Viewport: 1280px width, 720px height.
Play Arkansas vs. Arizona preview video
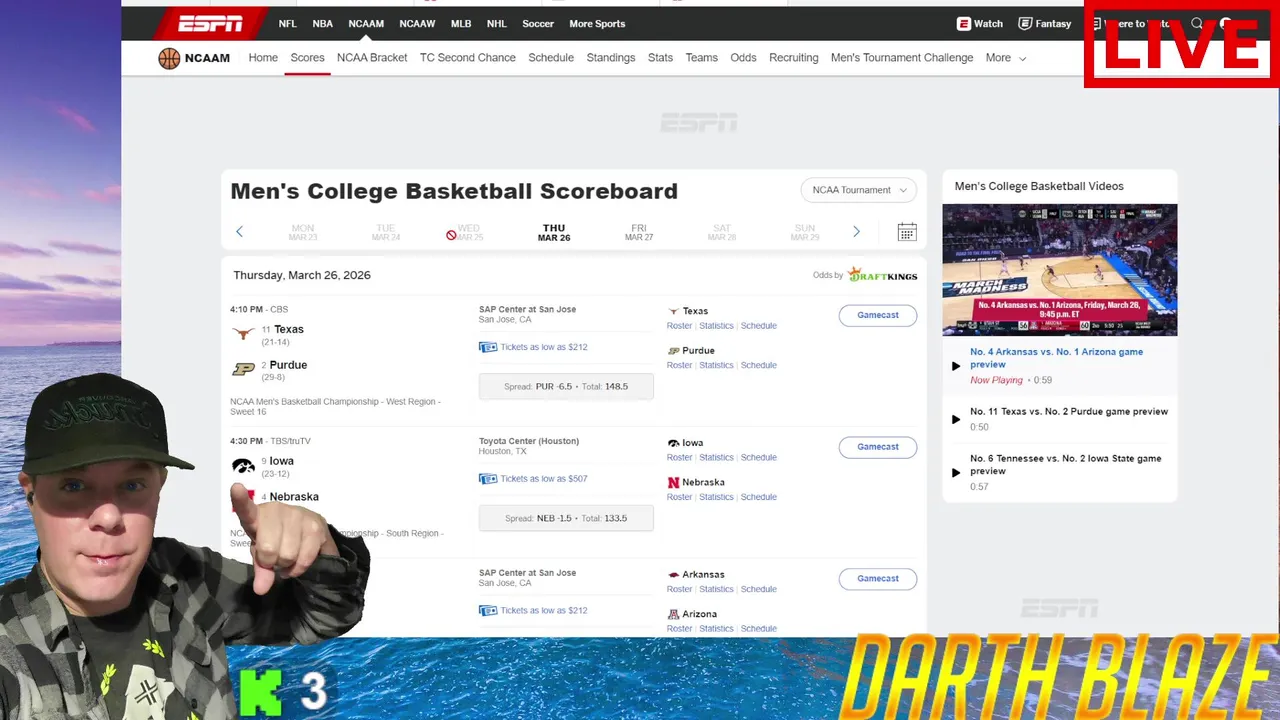[x=956, y=366]
